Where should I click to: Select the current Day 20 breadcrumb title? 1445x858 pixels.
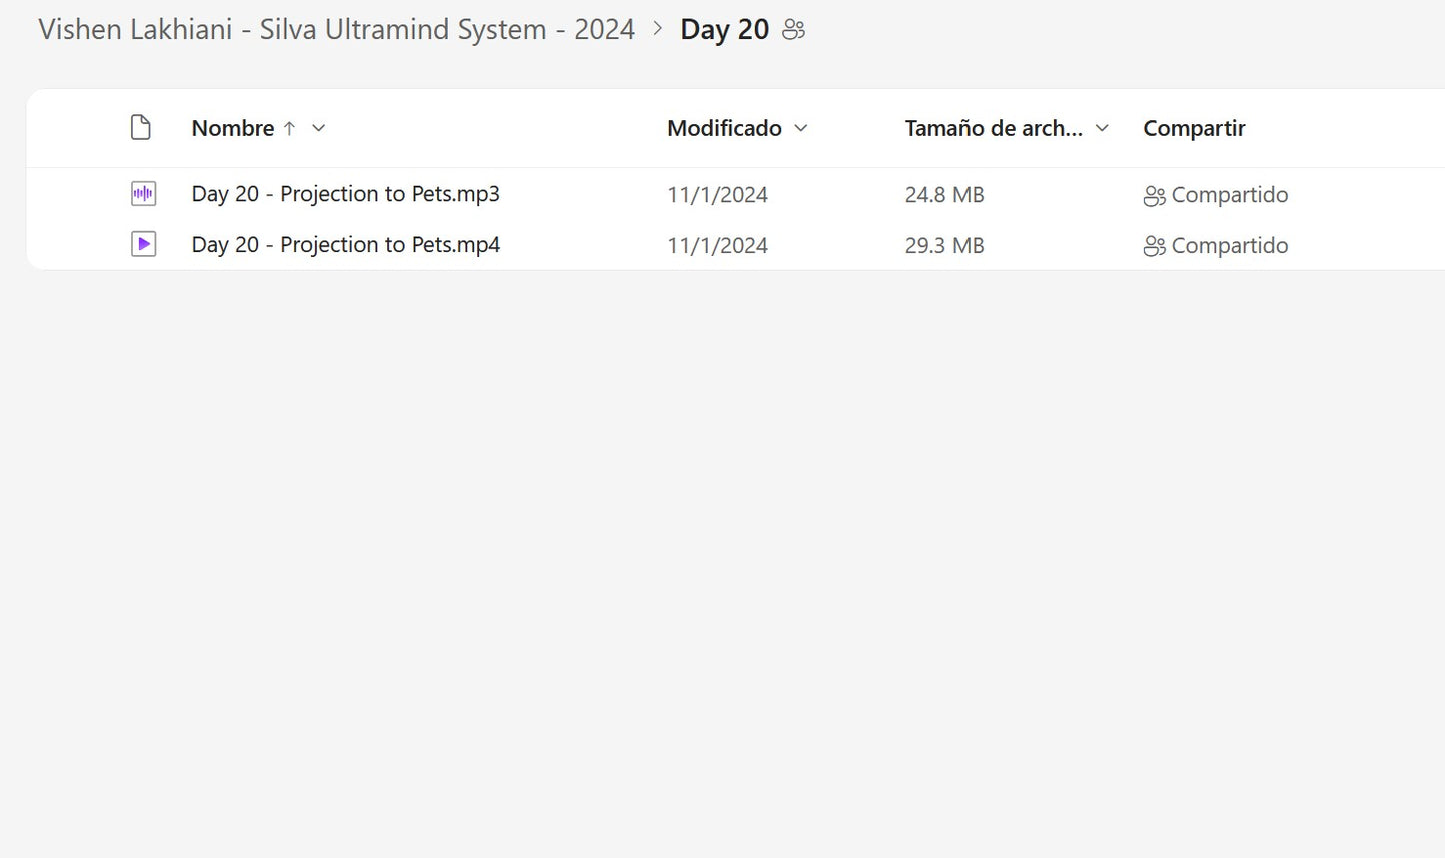click(x=724, y=30)
